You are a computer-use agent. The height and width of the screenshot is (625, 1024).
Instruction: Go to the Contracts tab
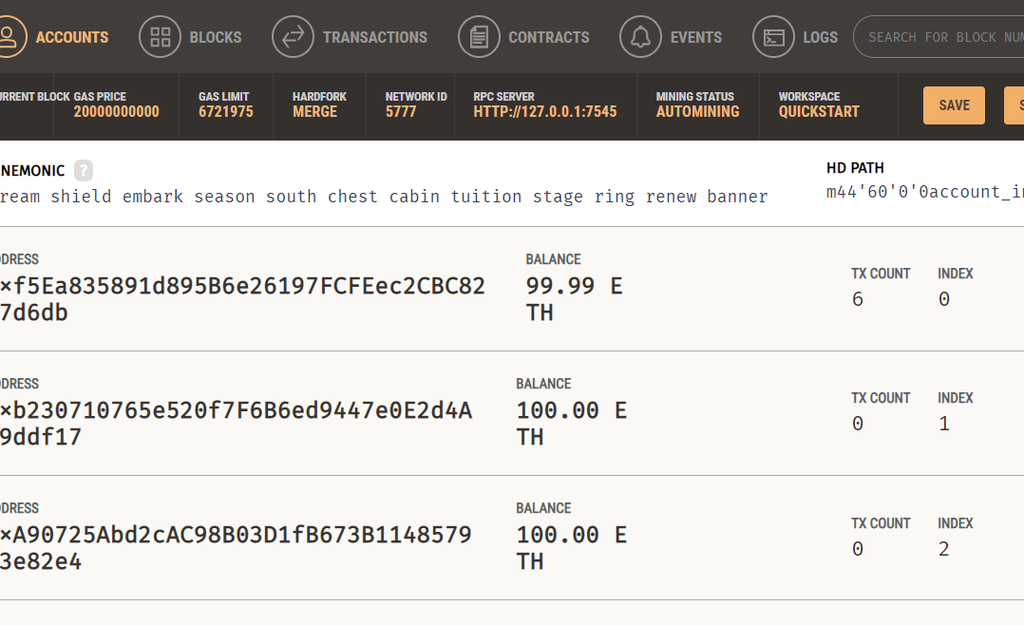(x=548, y=37)
